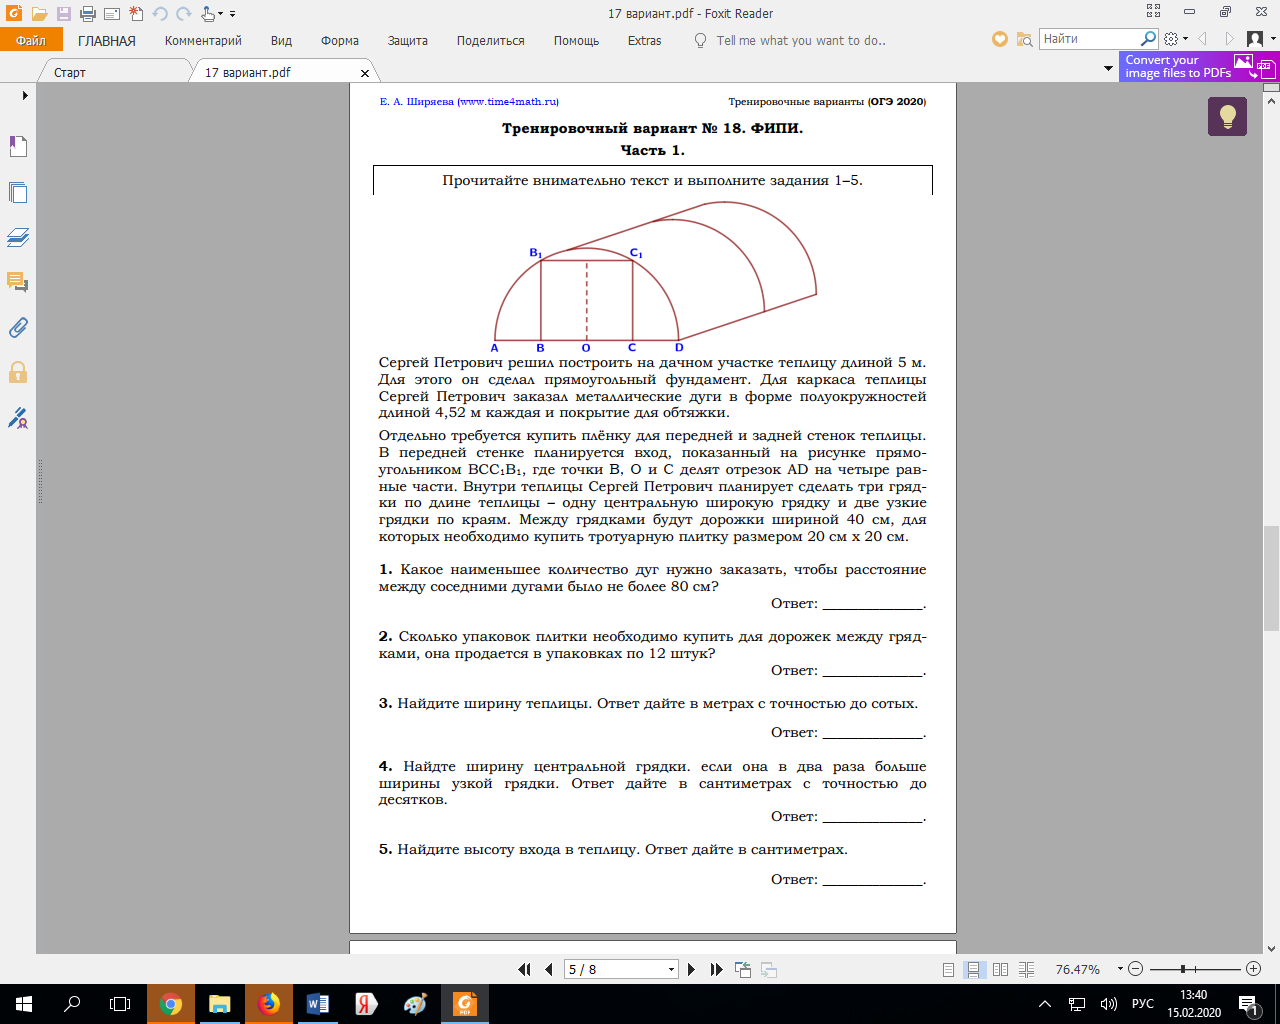Open the page number 5 / 8 dropdown
Viewport: 1280px width, 1024px height.
click(x=671, y=970)
